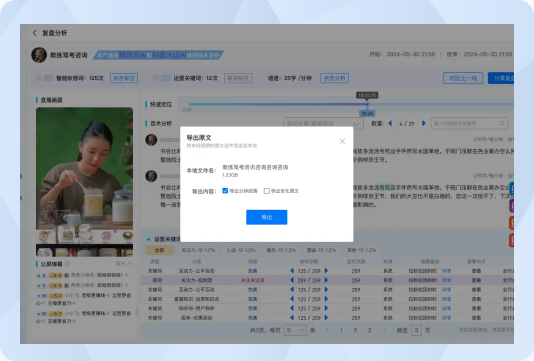The width and height of the screenshot is (534, 361).
Task: Click next-hit arrow in 直播知识-运营知识点 row
Action: [326, 299]
